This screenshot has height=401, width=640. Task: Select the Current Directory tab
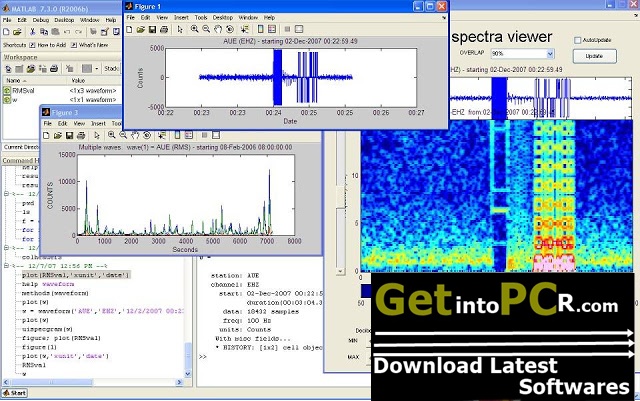click(x=21, y=147)
